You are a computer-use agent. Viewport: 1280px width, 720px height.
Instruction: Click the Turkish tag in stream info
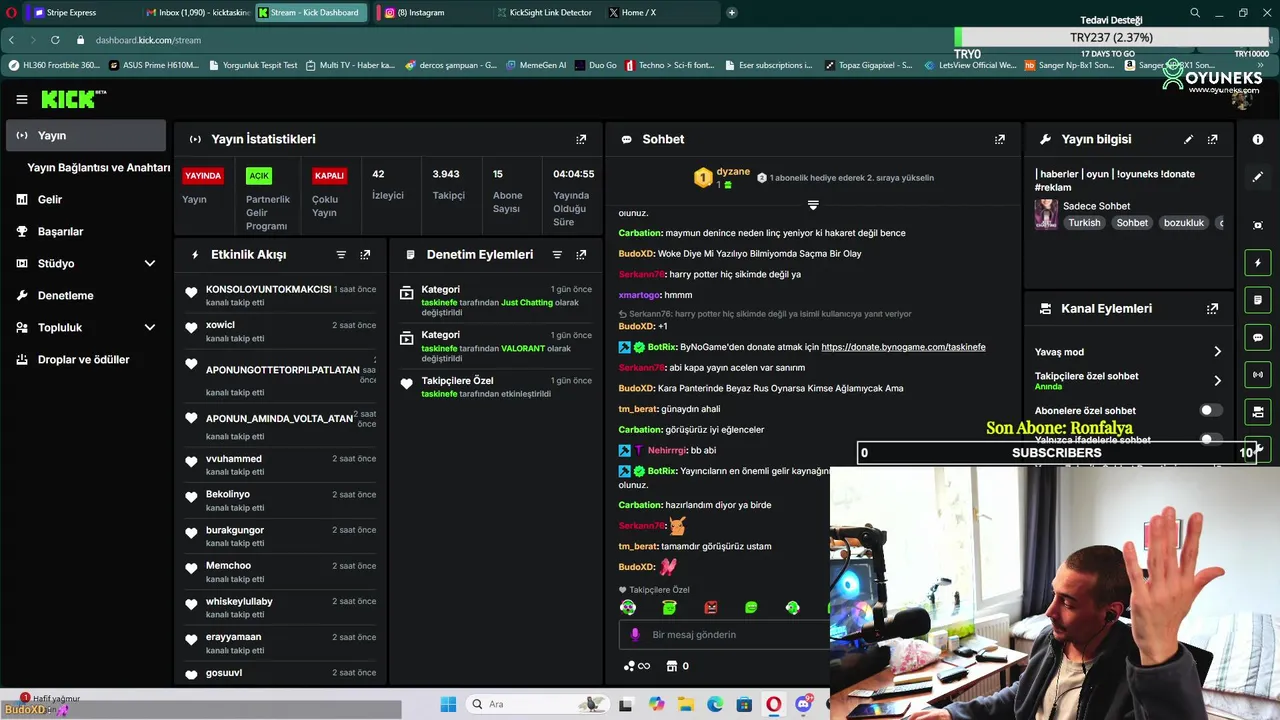pyautogui.click(x=1084, y=223)
